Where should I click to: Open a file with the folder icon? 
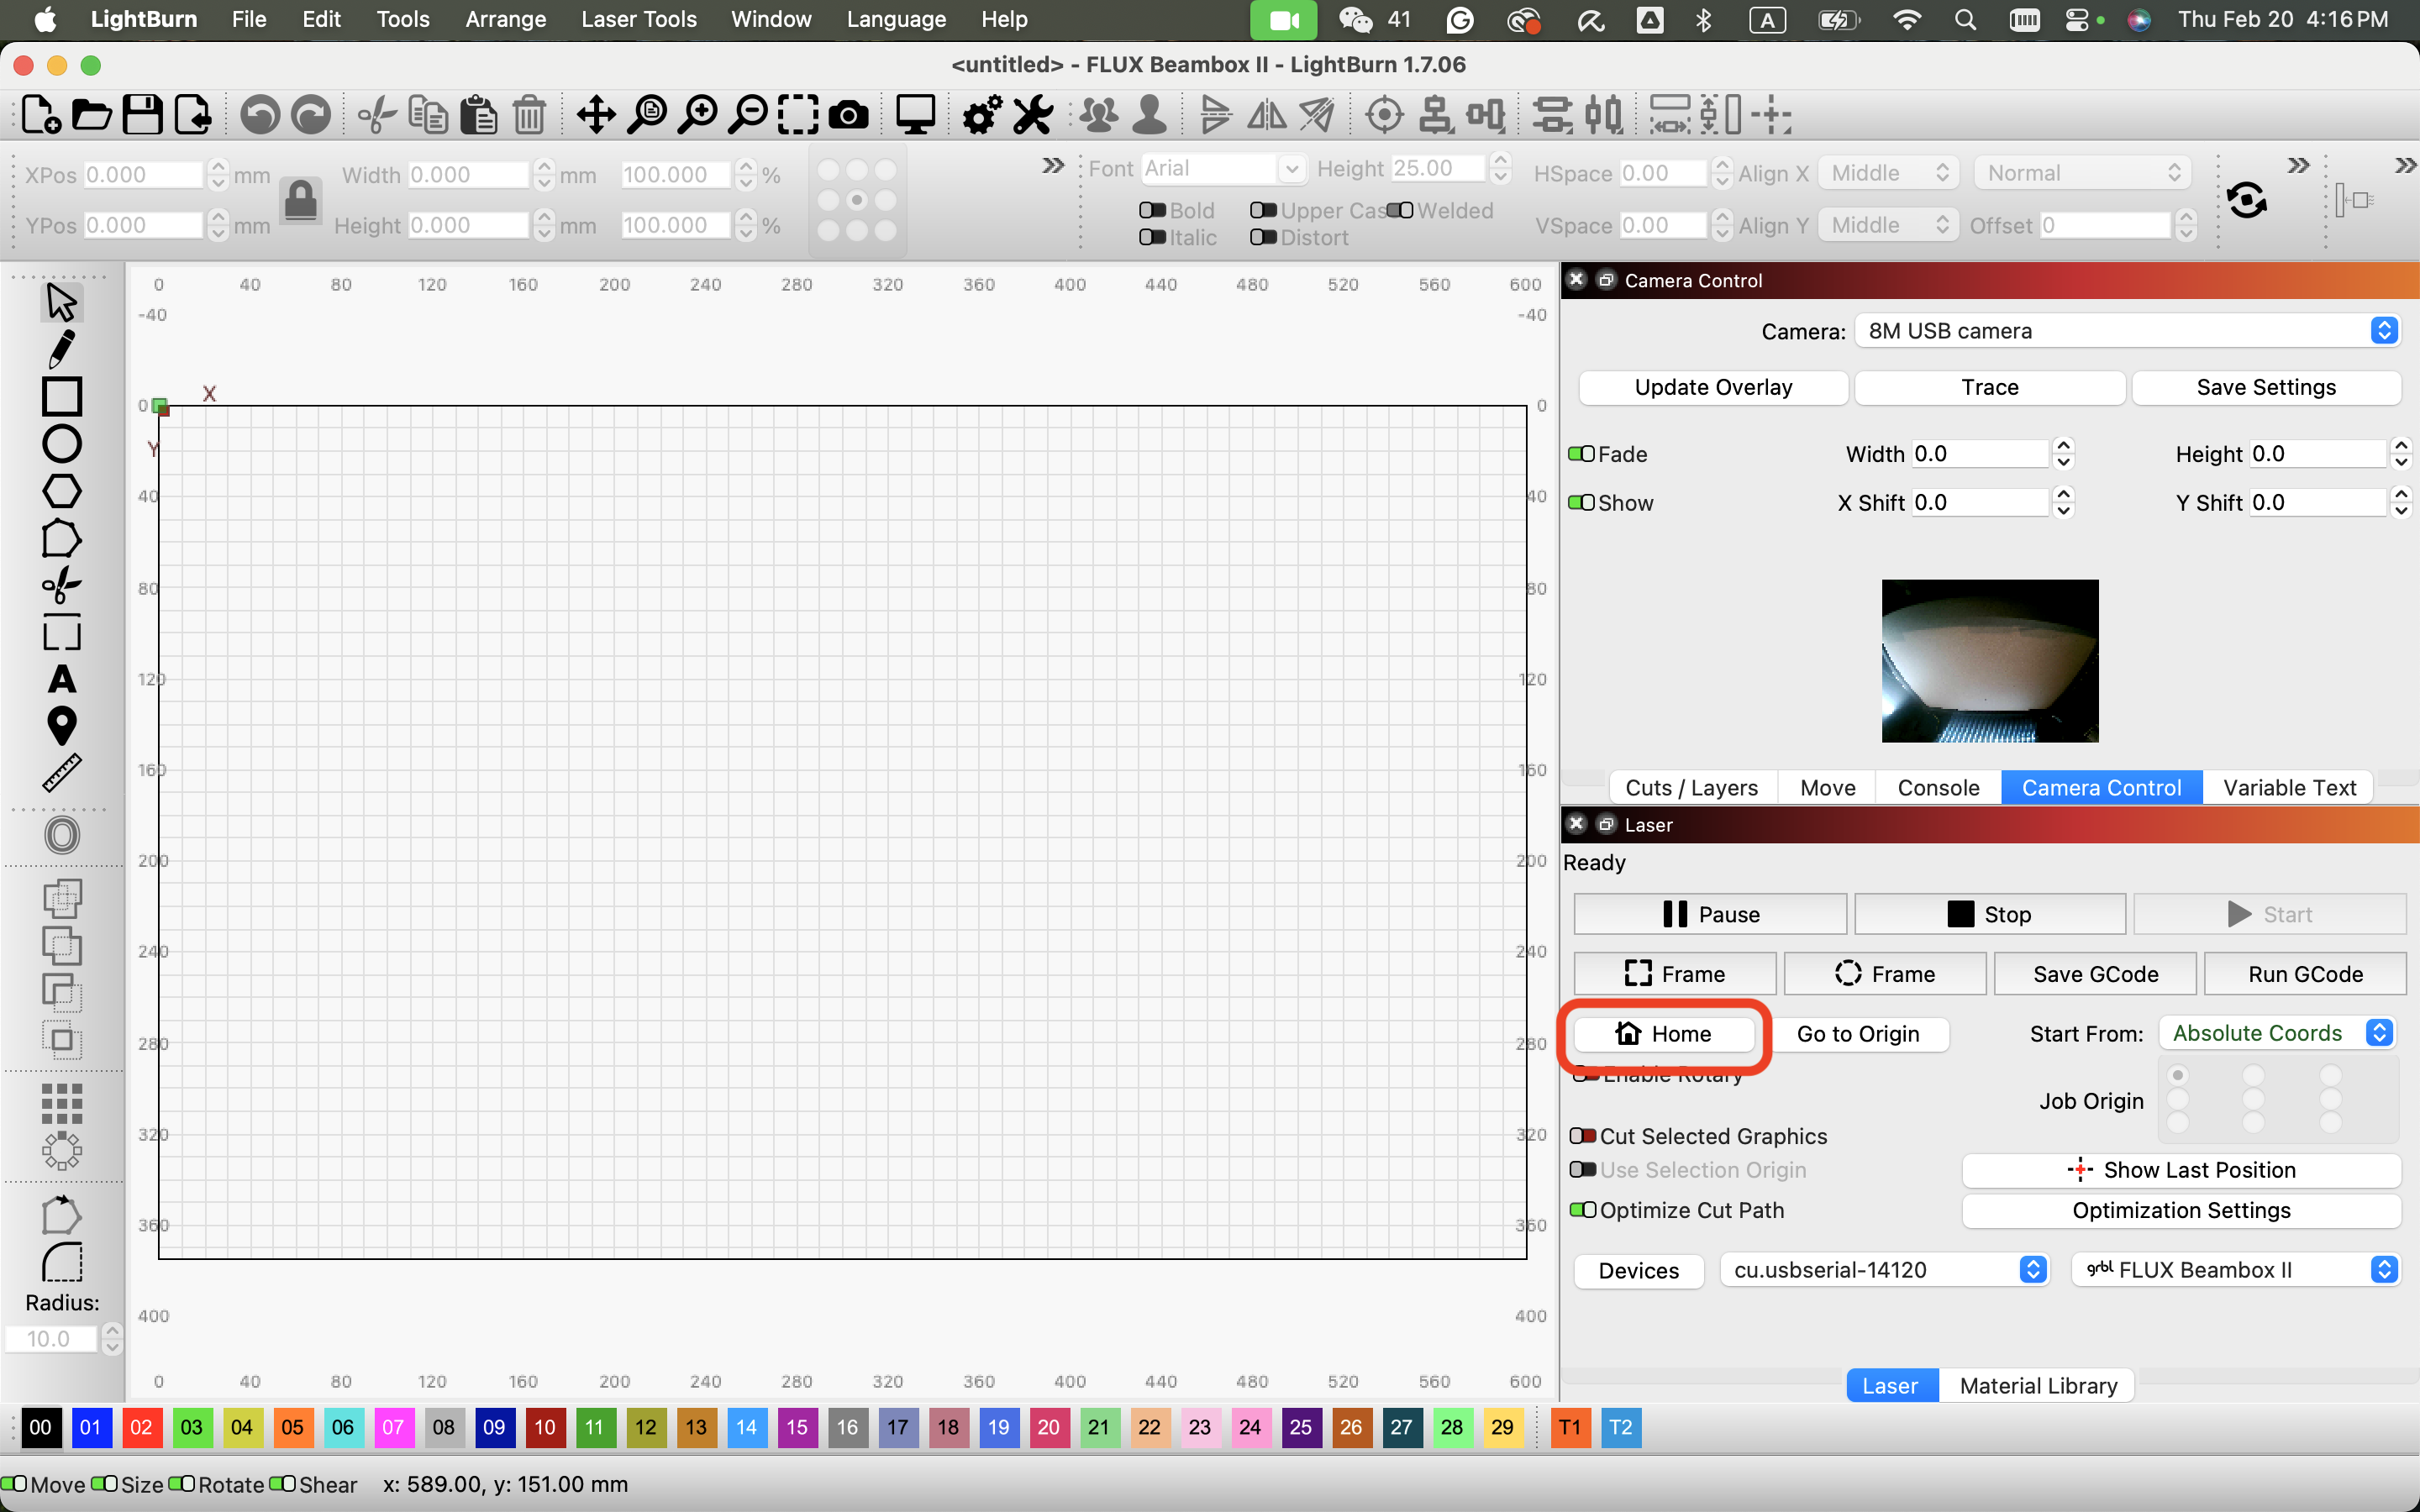point(91,115)
